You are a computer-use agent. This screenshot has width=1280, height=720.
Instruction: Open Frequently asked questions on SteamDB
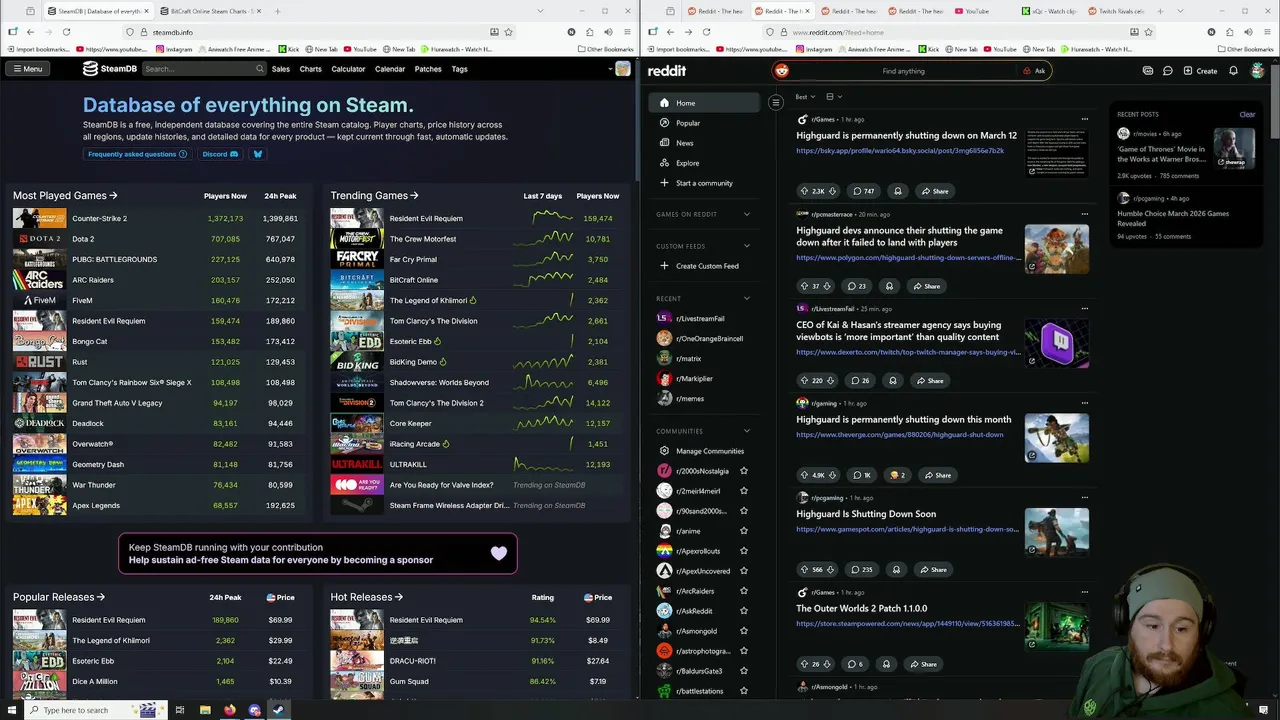click(138, 154)
